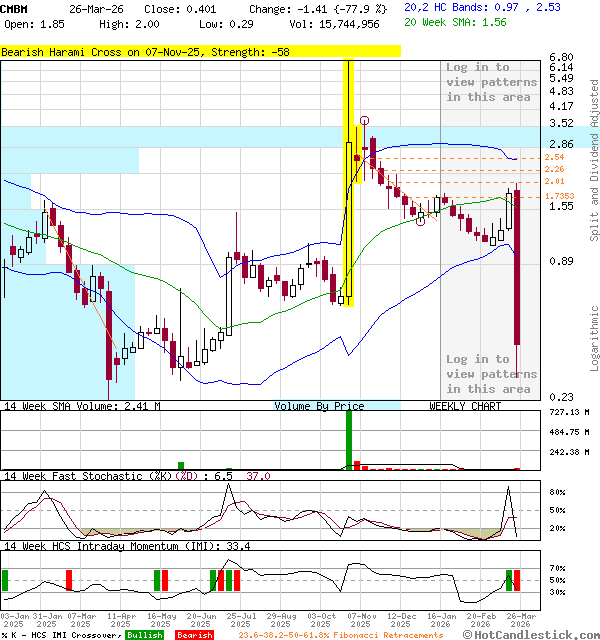Click the Volume By Price label
The width and height of the screenshot is (600, 640).
[x=319, y=406]
